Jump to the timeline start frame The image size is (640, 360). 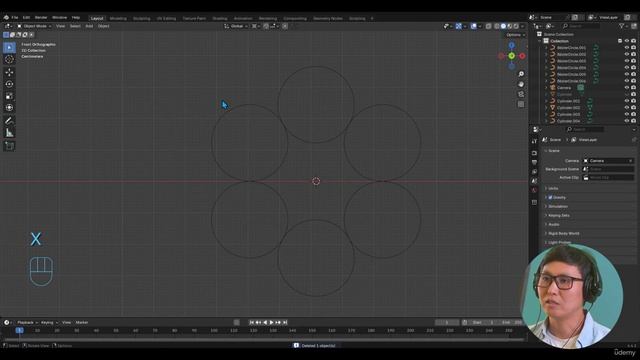click(251, 322)
